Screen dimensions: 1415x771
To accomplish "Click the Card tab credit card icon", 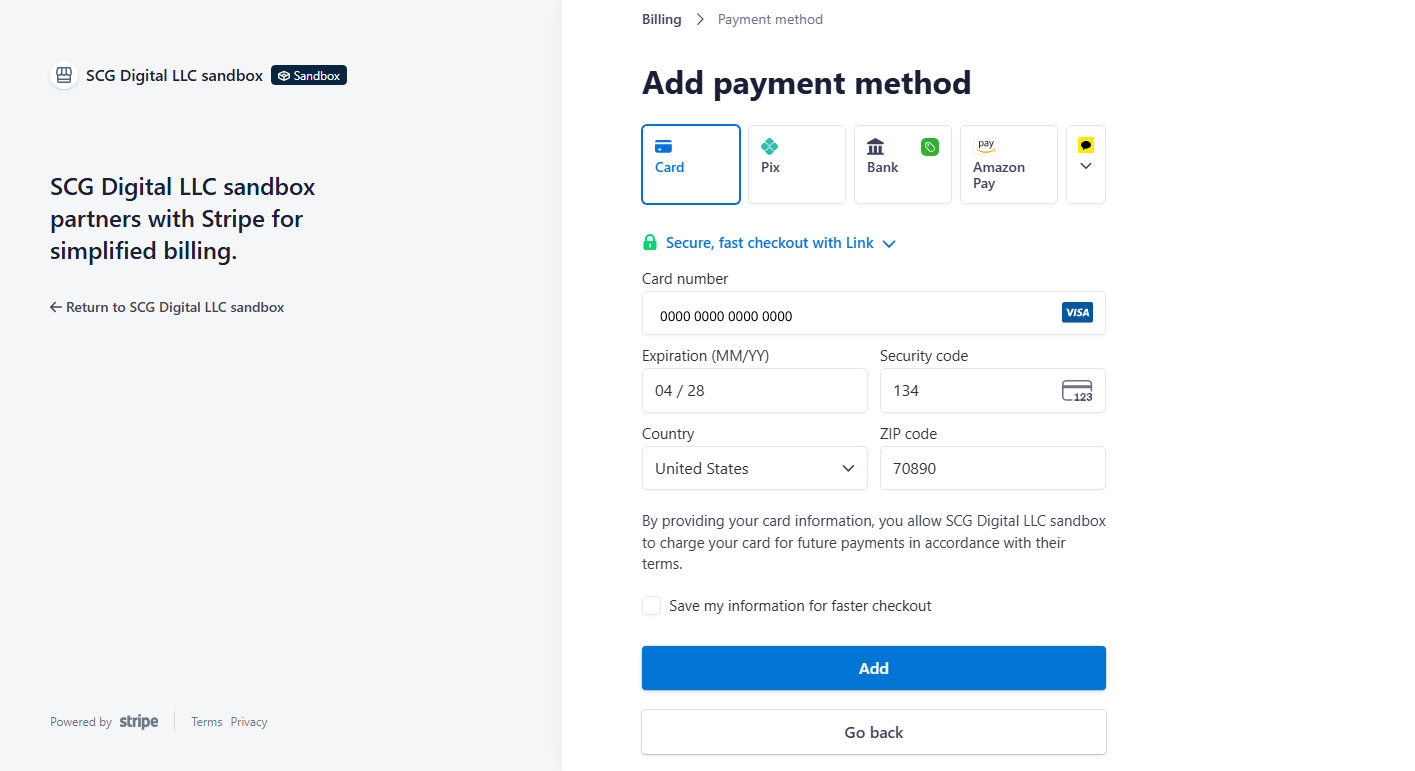I will tap(663, 147).
